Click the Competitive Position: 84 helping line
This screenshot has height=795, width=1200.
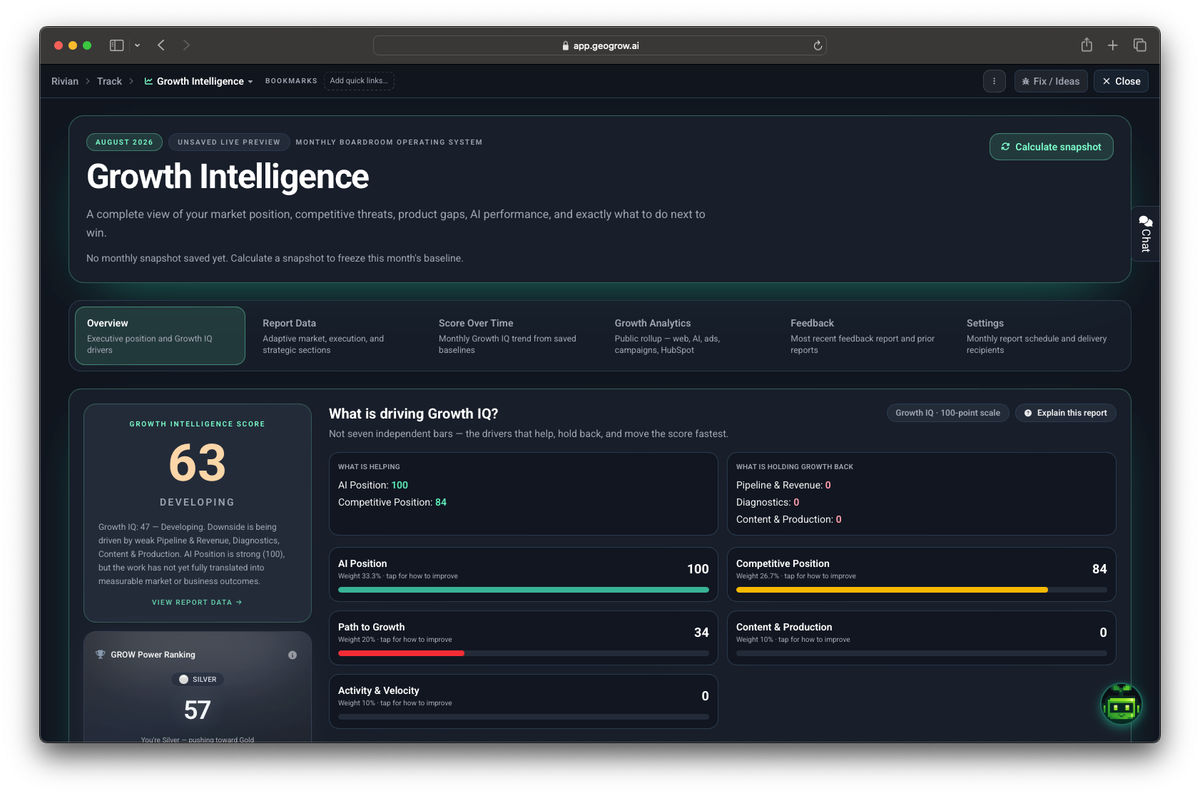tap(392, 502)
